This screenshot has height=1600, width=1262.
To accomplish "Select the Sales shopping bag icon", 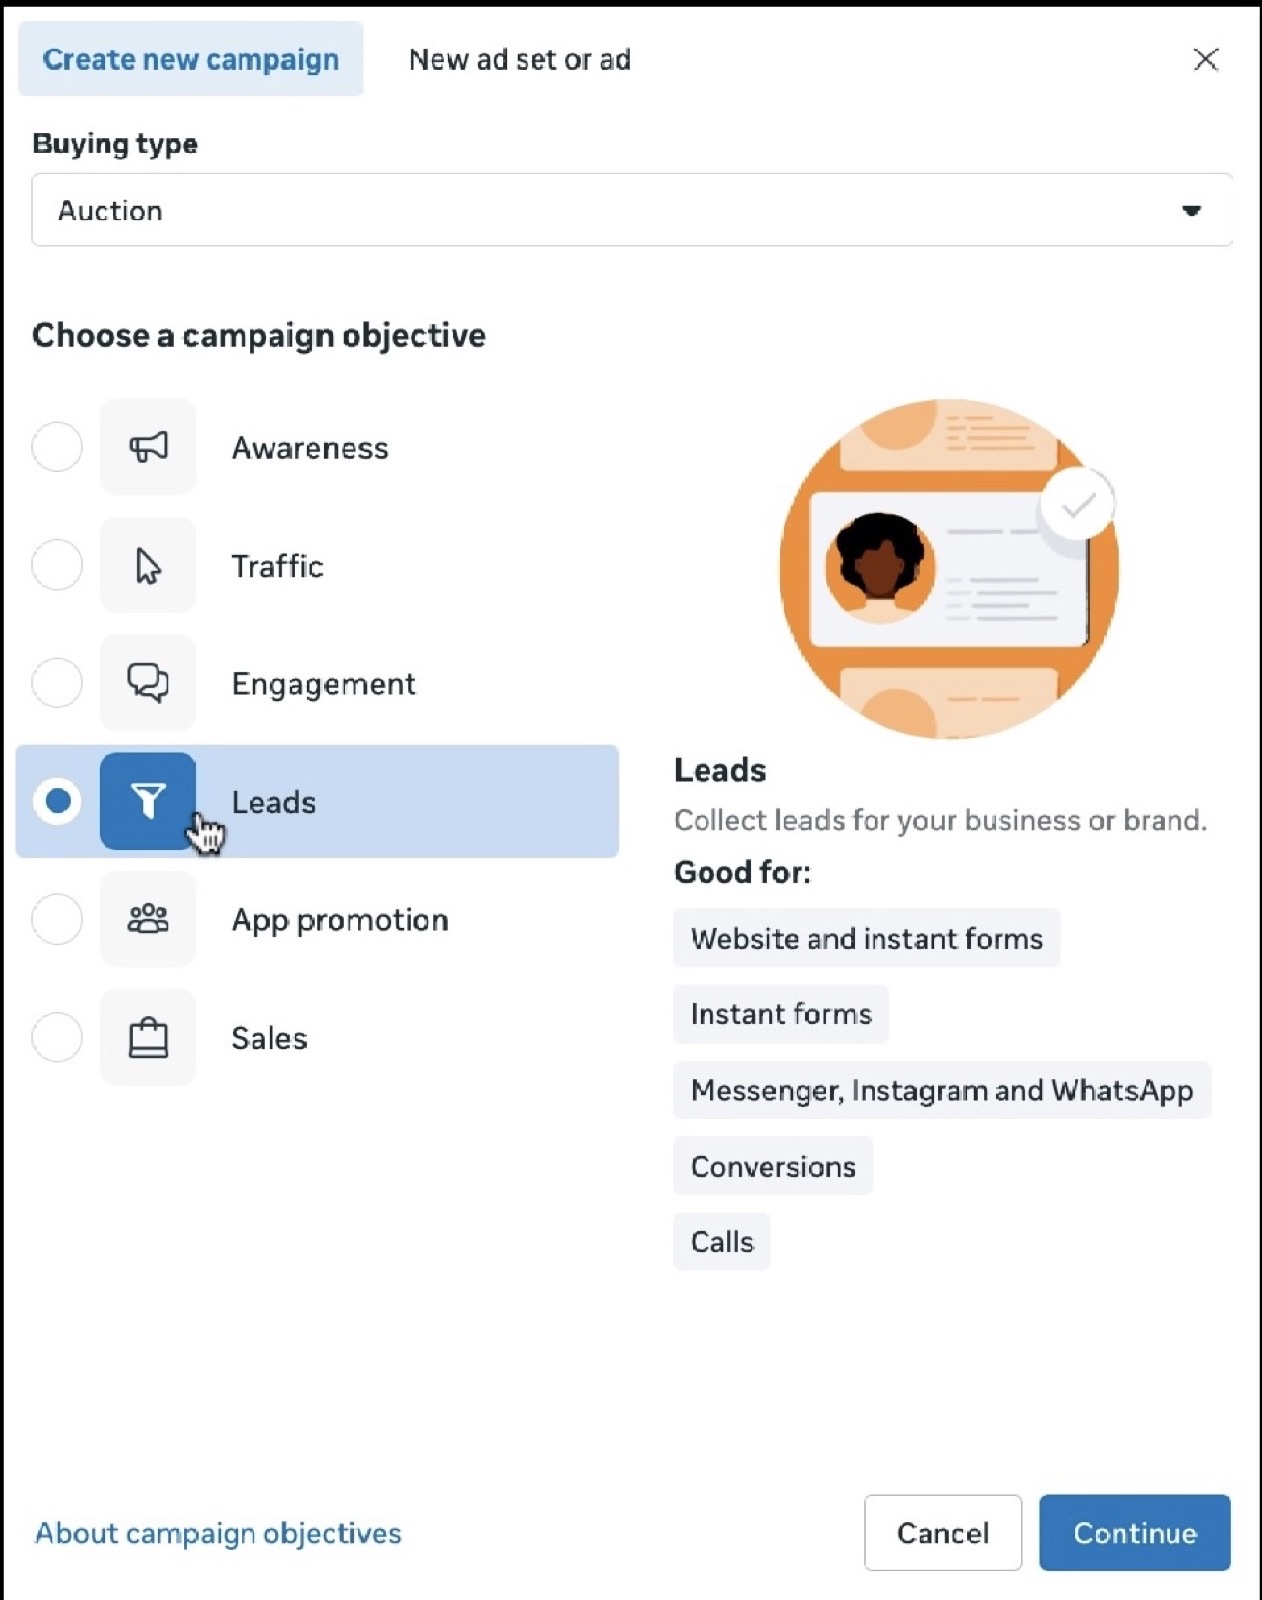I will [148, 1037].
